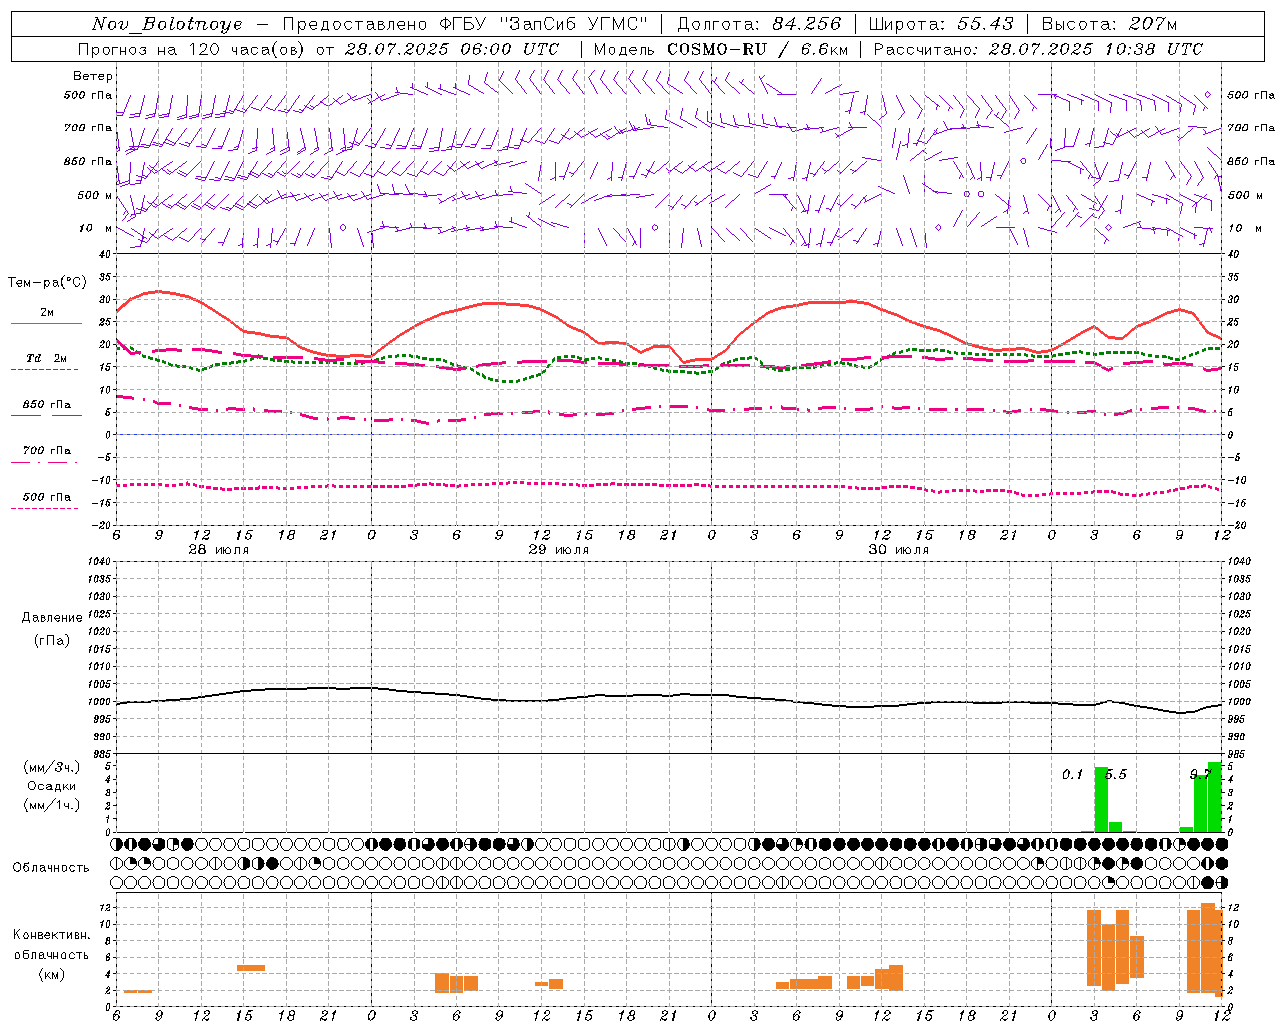The image size is (1280, 1024).
Task: Click the Ветер wind panel label
Action: pyautogui.click(x=93, y=76)
